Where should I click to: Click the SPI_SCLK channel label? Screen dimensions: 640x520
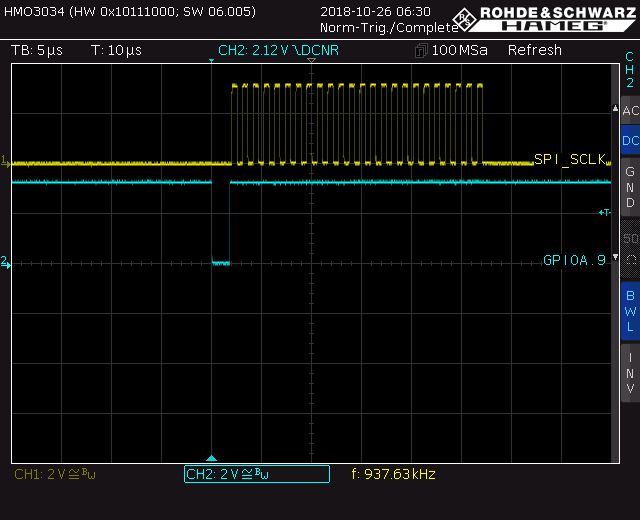(570, 159)
